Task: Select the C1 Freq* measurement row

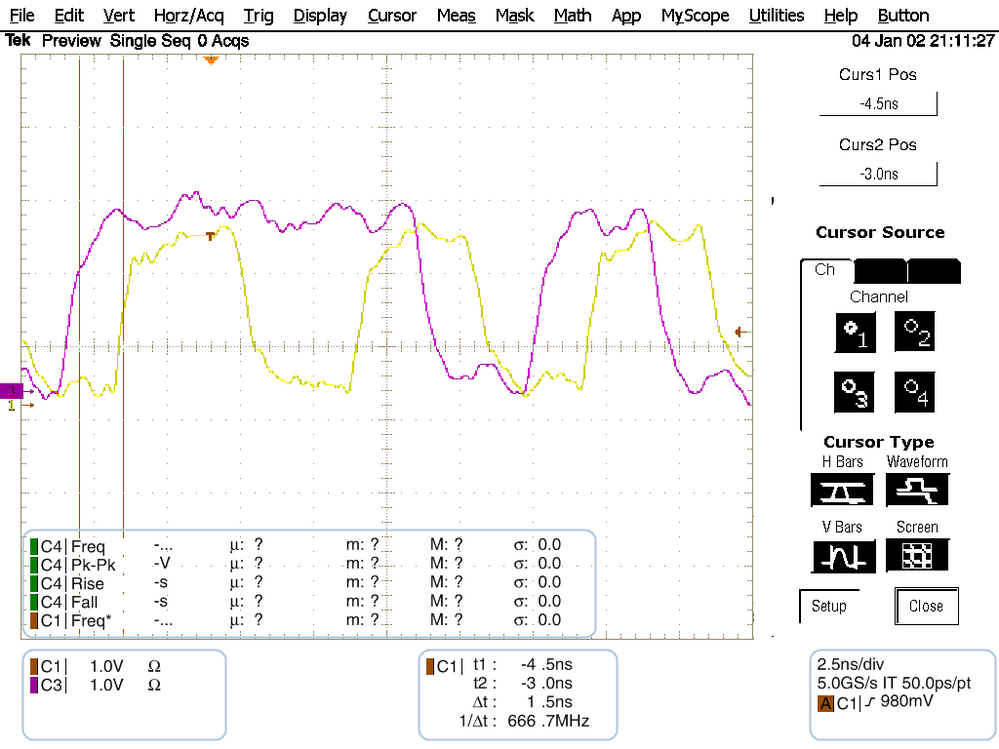Action: [x=296, y=620]
